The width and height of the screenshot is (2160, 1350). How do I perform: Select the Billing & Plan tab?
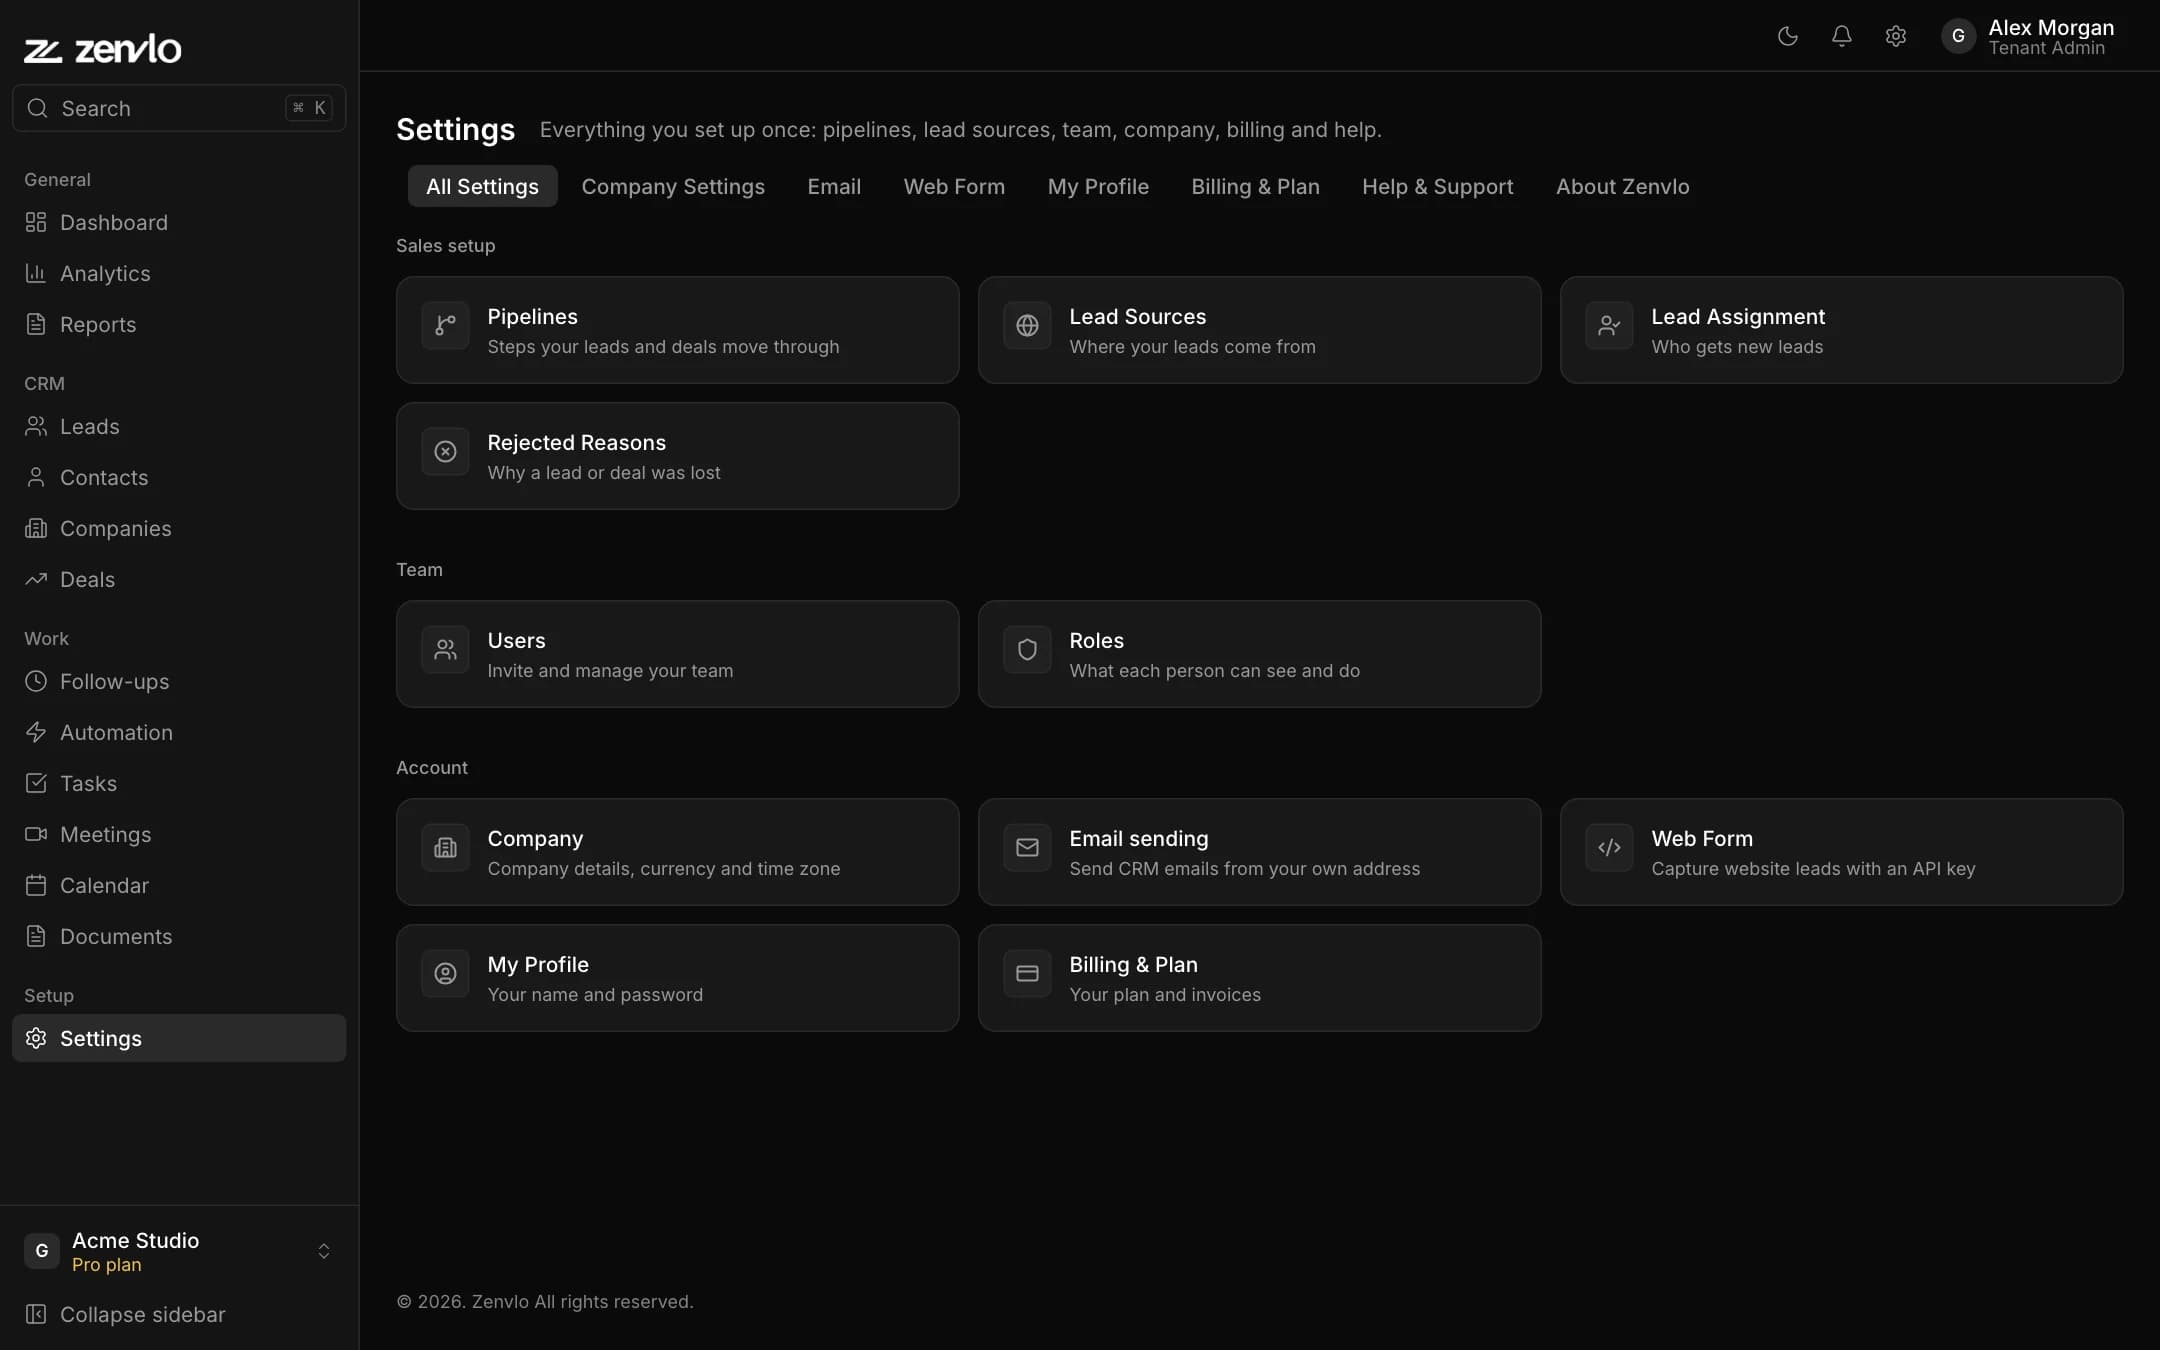pos(1255,186)
